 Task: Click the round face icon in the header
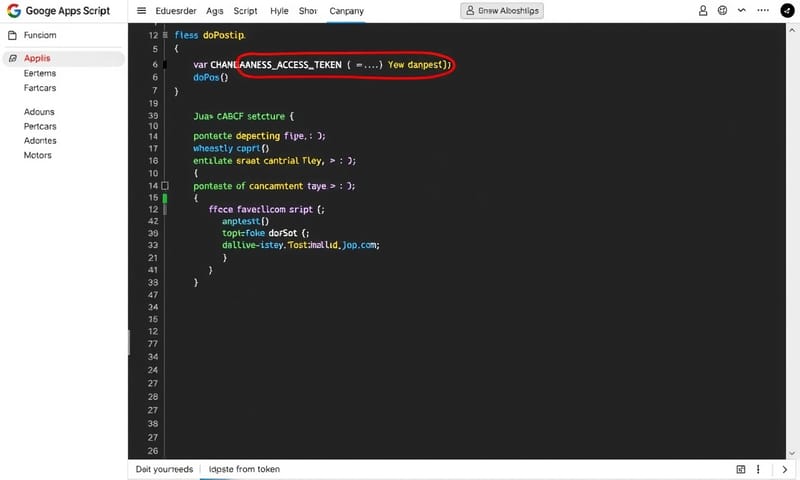722,11
